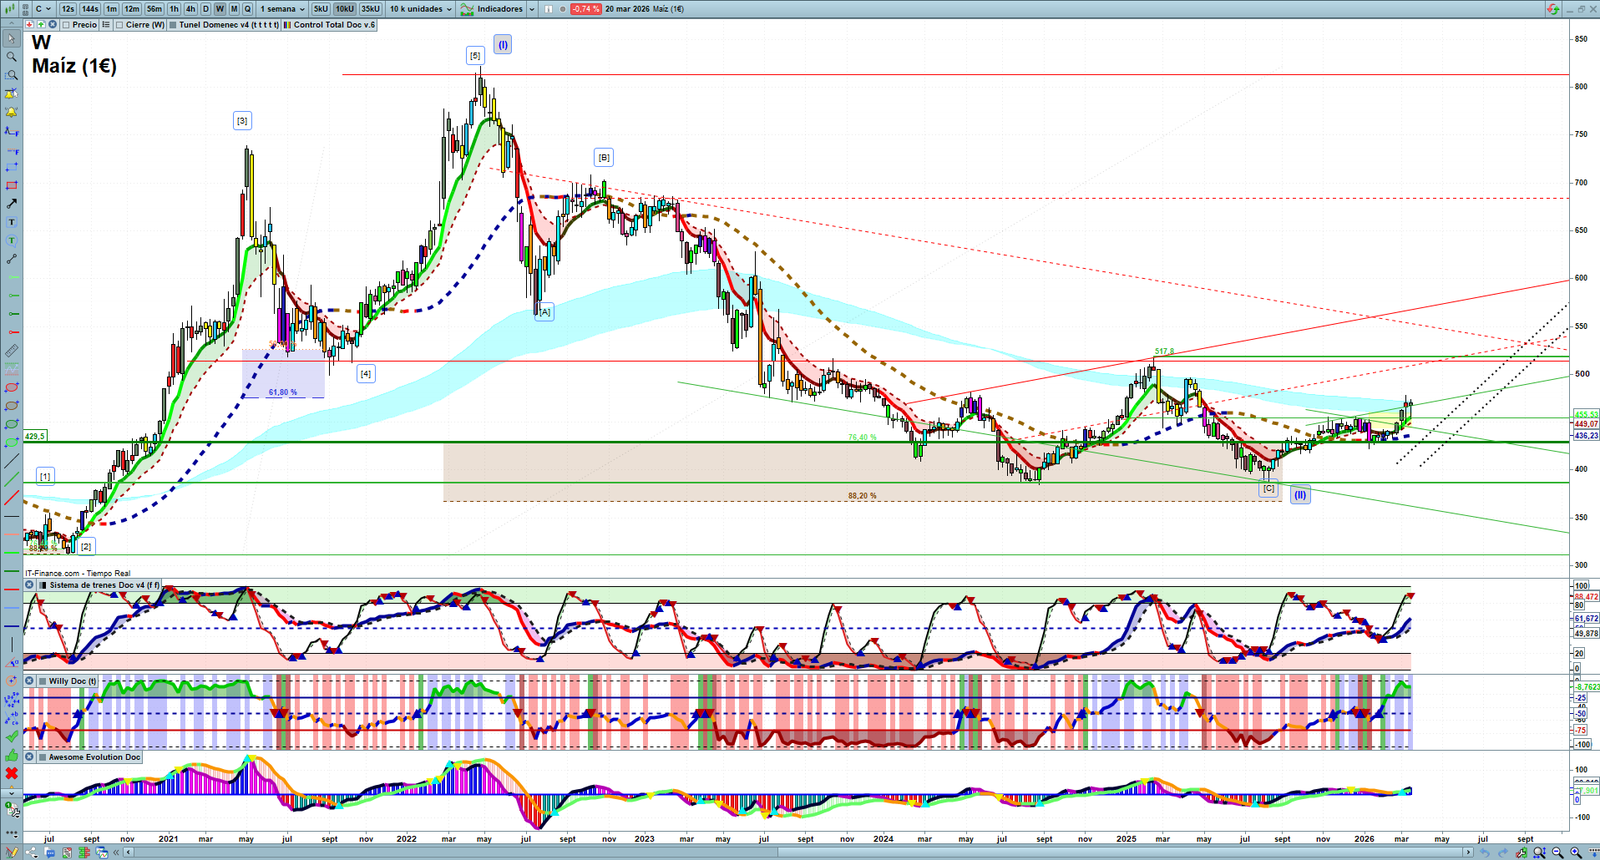Screen dimensions: 1600x860
Task: Open the 1 semana timeframe dropdown
Action: tap(282, 9)
